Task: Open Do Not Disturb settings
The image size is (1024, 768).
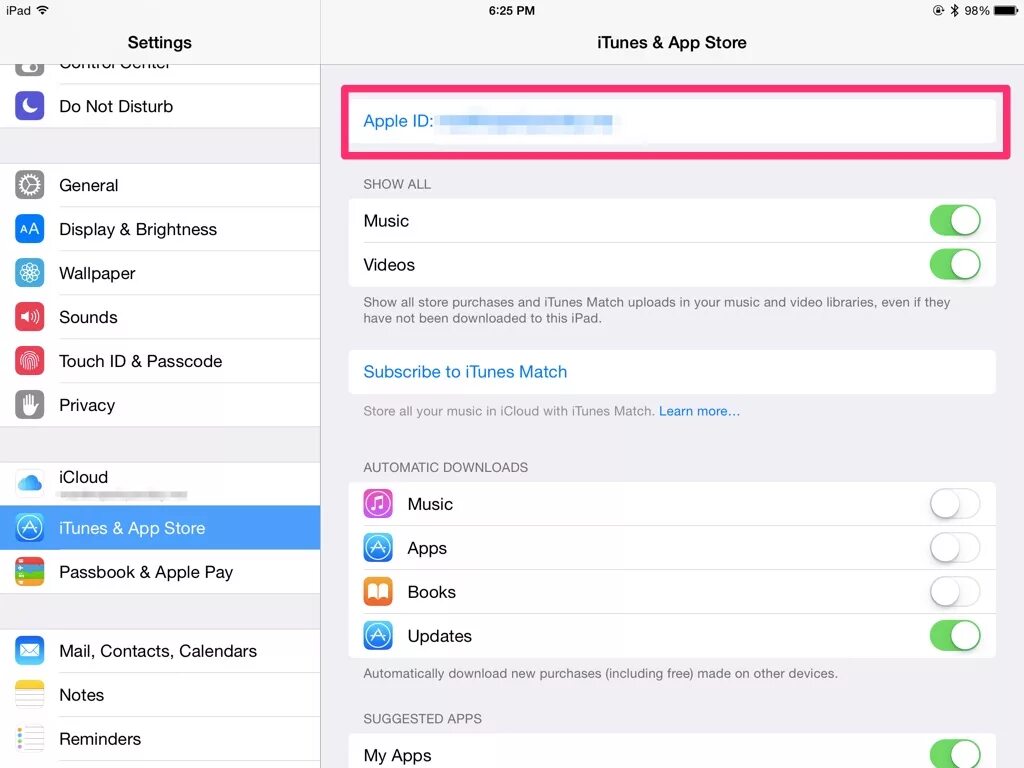Action: click(160, 106)
